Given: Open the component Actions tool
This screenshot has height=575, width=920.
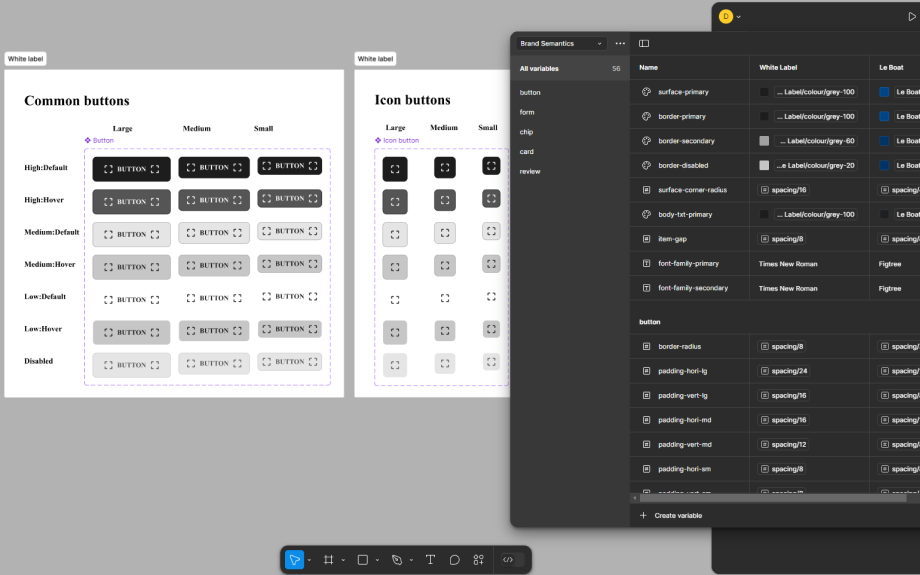Looking at the screenshot, I should 479,560.
